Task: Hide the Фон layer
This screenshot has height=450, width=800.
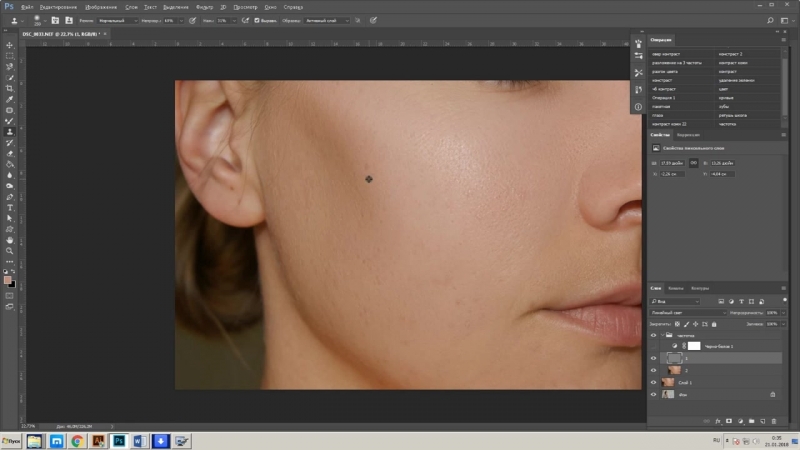Action: (653, 395)
